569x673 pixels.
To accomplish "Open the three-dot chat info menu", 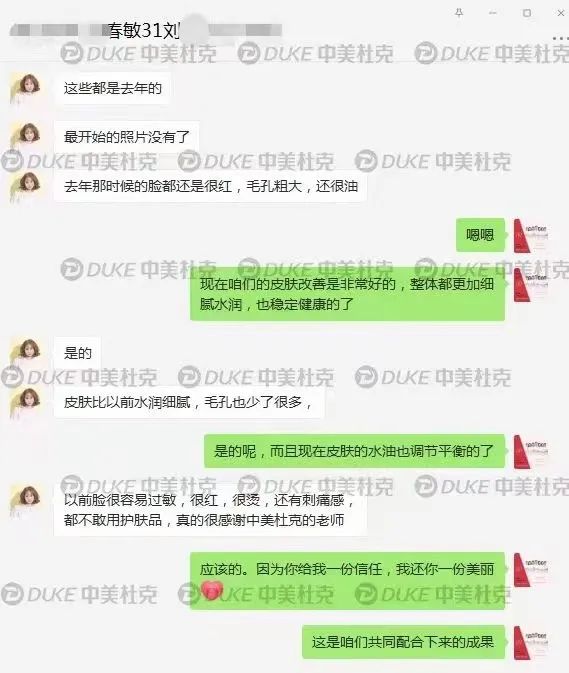I will 561,38.
